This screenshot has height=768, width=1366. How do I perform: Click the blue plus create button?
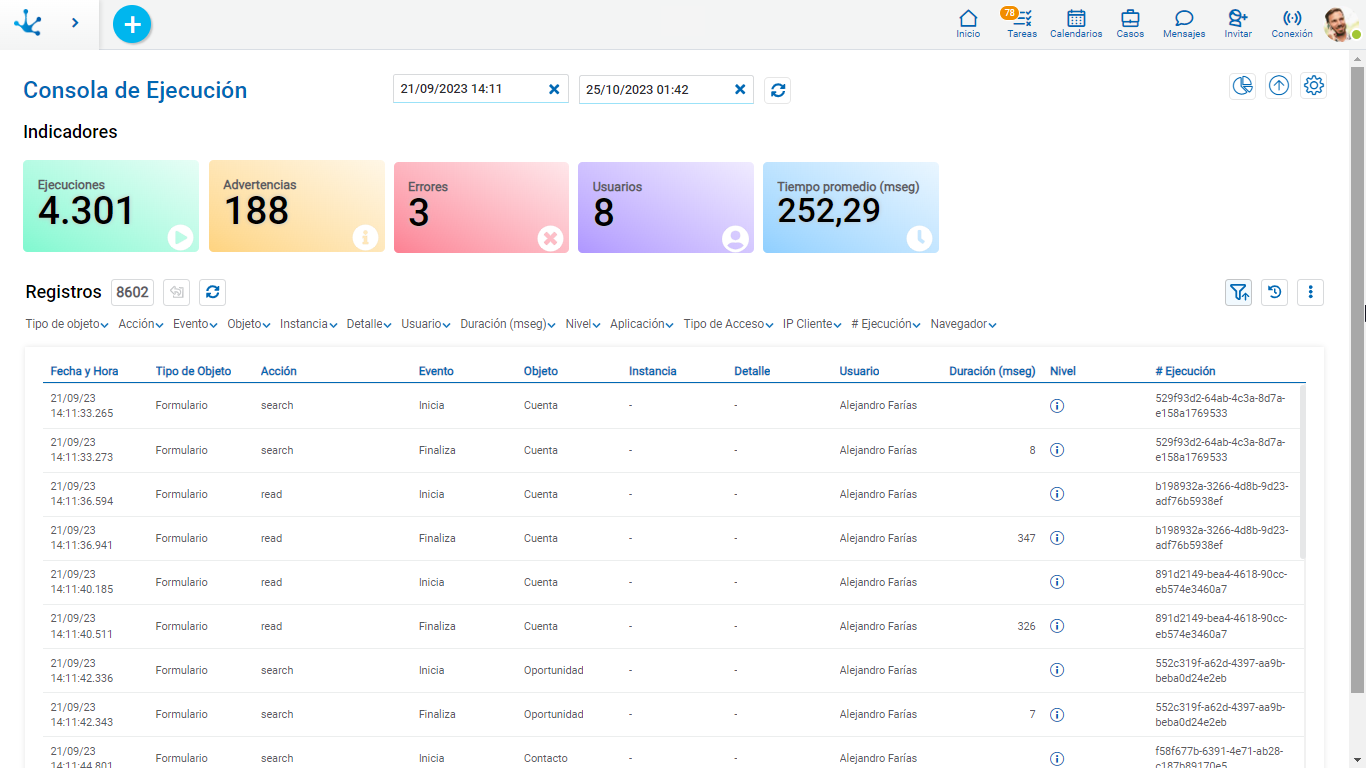pos(132,23)
